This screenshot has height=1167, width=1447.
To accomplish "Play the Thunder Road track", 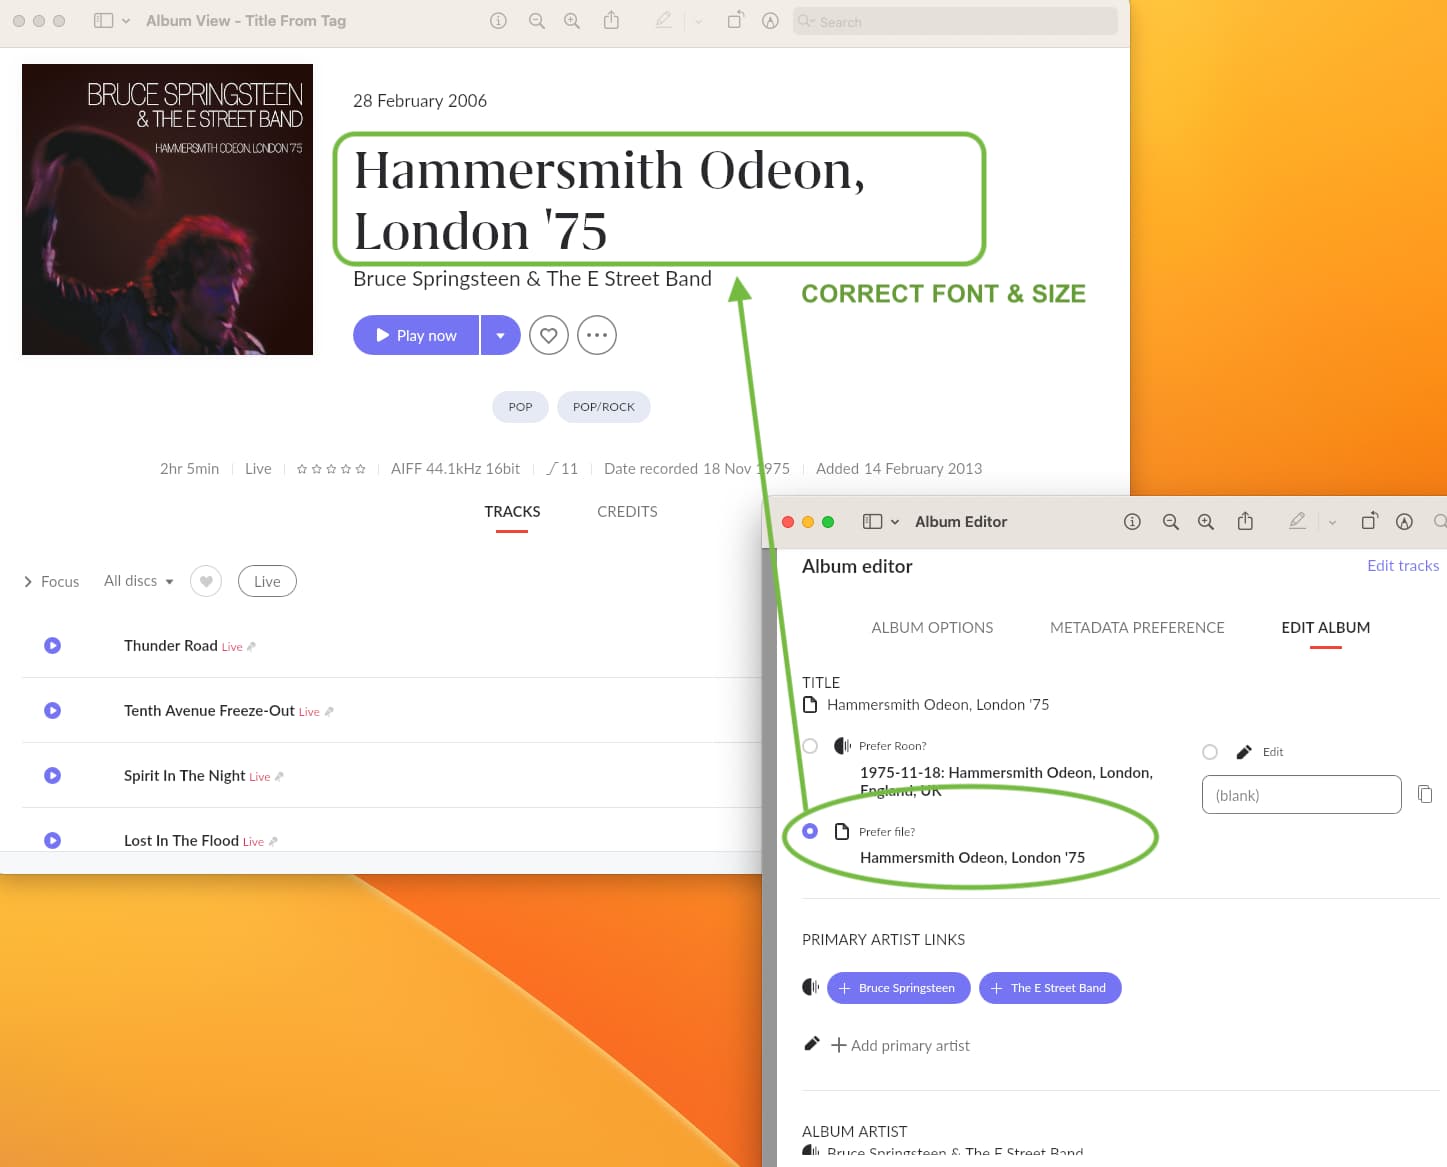I will (x=53, y=646).
